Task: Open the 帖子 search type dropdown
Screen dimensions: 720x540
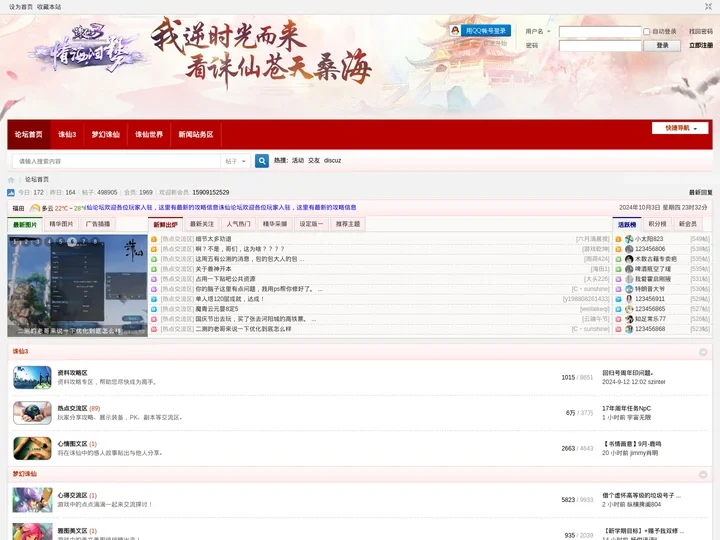Action: click(x=236, y=161)
